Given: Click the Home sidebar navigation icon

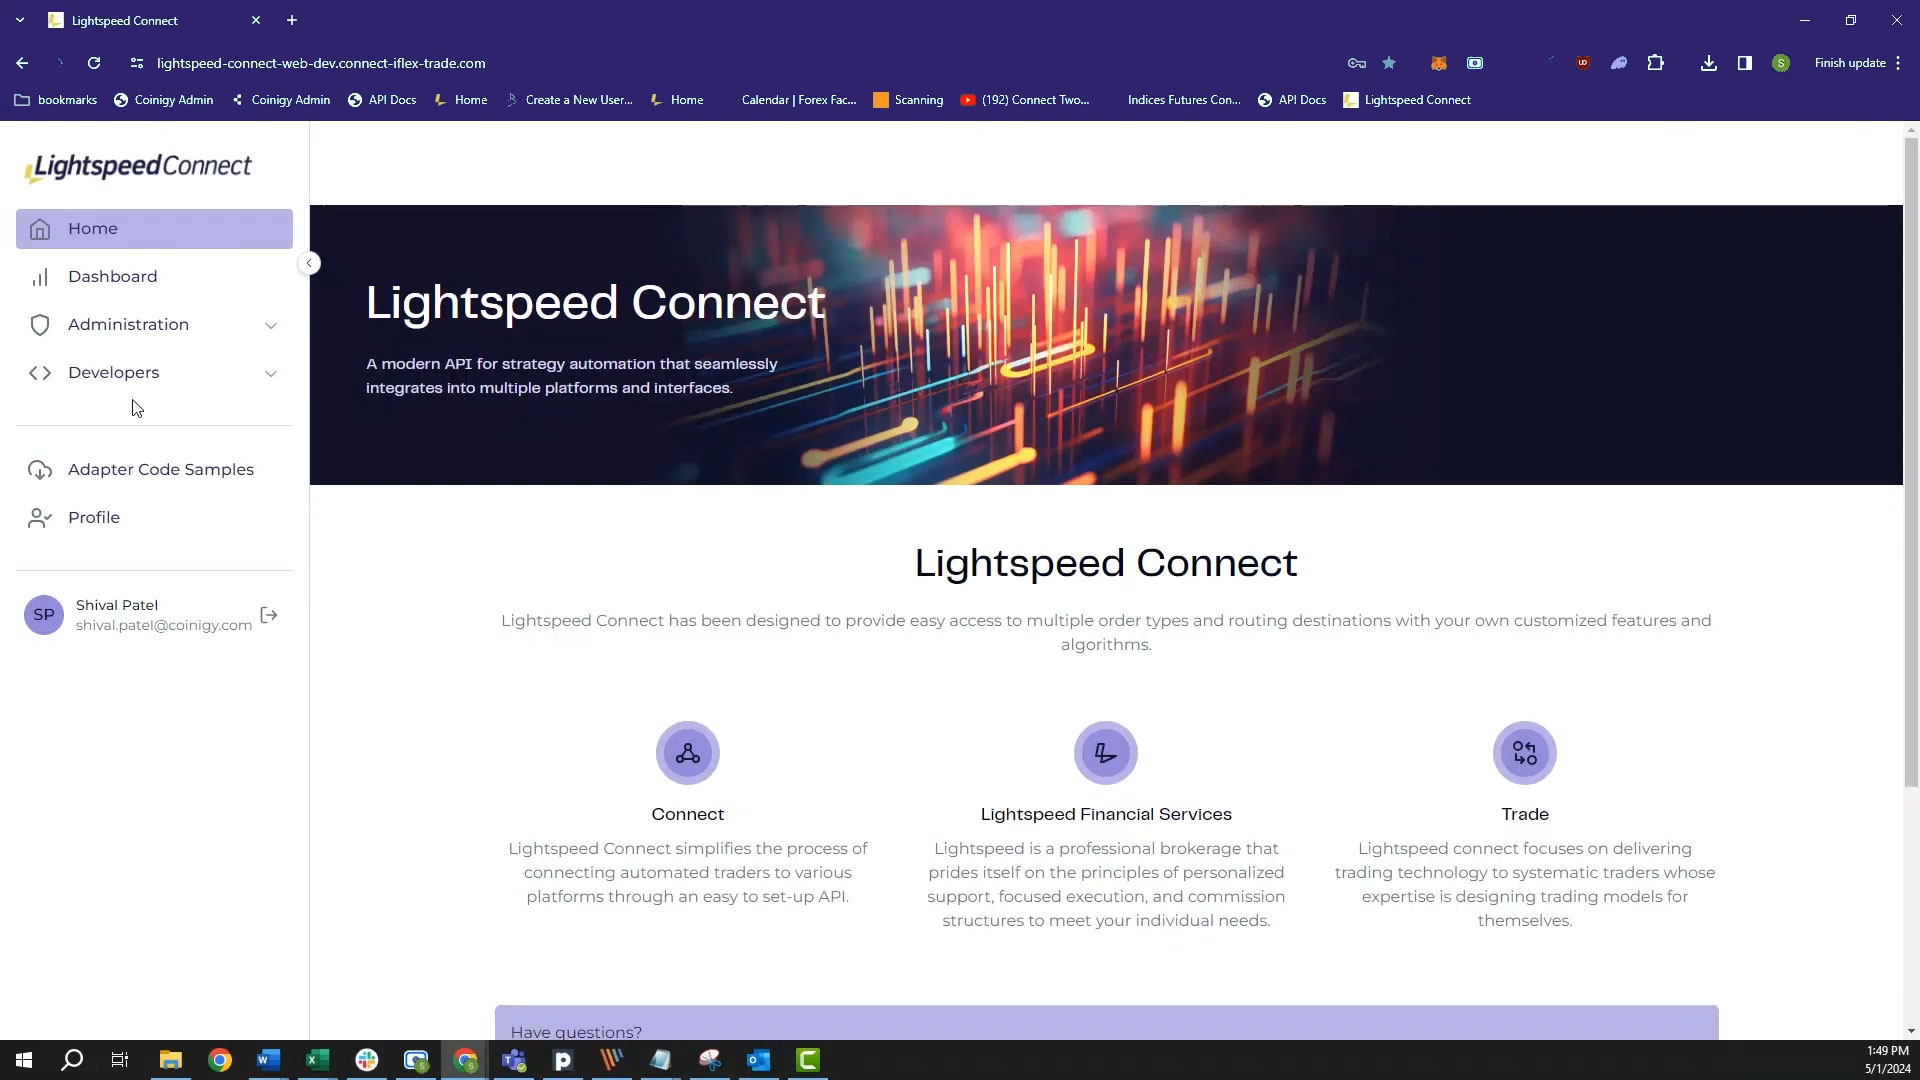Looking at the screenshot, I should point(42,228).
